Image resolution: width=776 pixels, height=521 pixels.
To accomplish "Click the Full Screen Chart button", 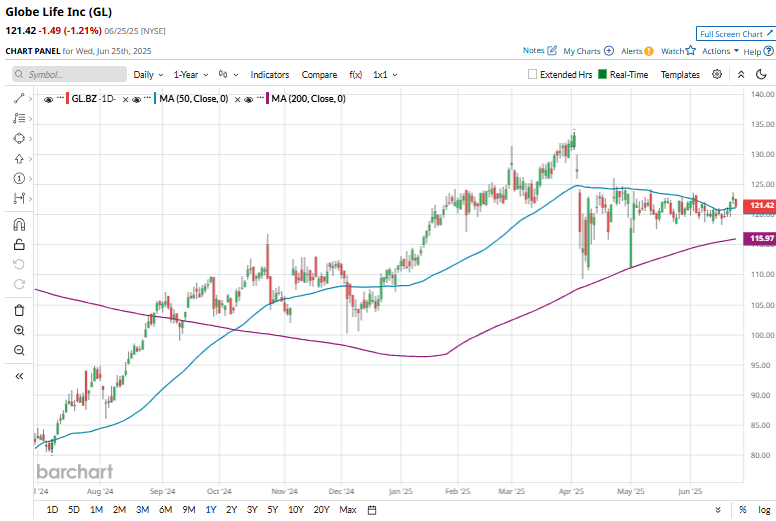I will (735, 33).
